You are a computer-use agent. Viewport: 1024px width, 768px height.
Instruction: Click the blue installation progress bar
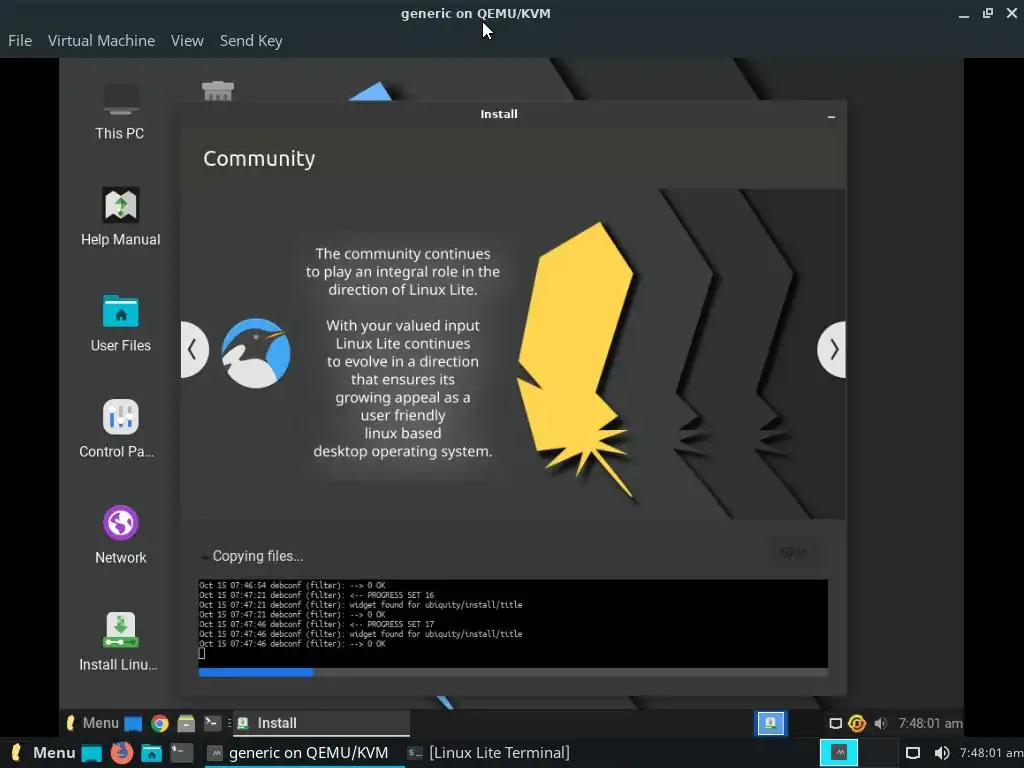coord(513,673)
